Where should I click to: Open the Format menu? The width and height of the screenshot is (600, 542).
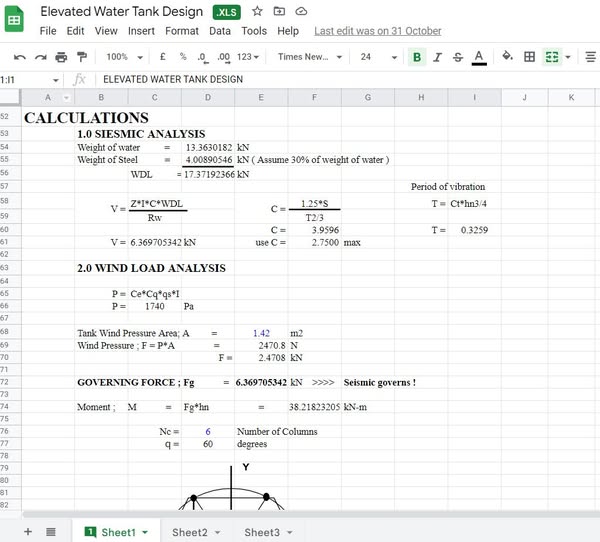pyautogui.click(x=182, y=31)
